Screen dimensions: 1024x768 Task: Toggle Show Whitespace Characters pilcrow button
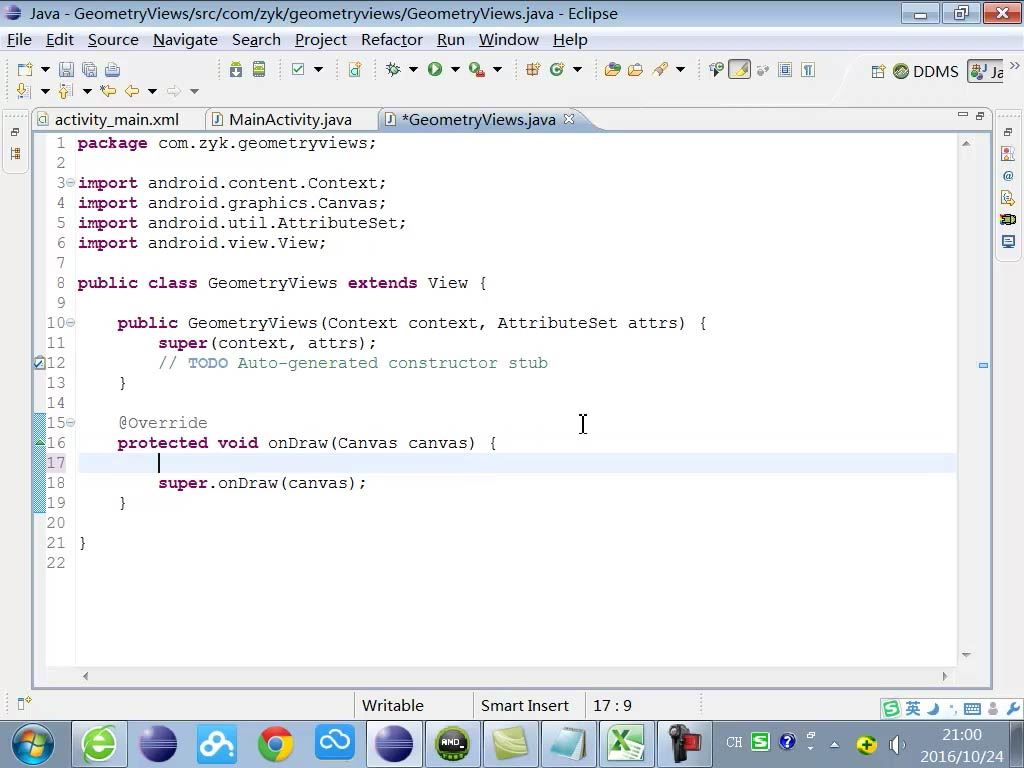coord(808,69)
